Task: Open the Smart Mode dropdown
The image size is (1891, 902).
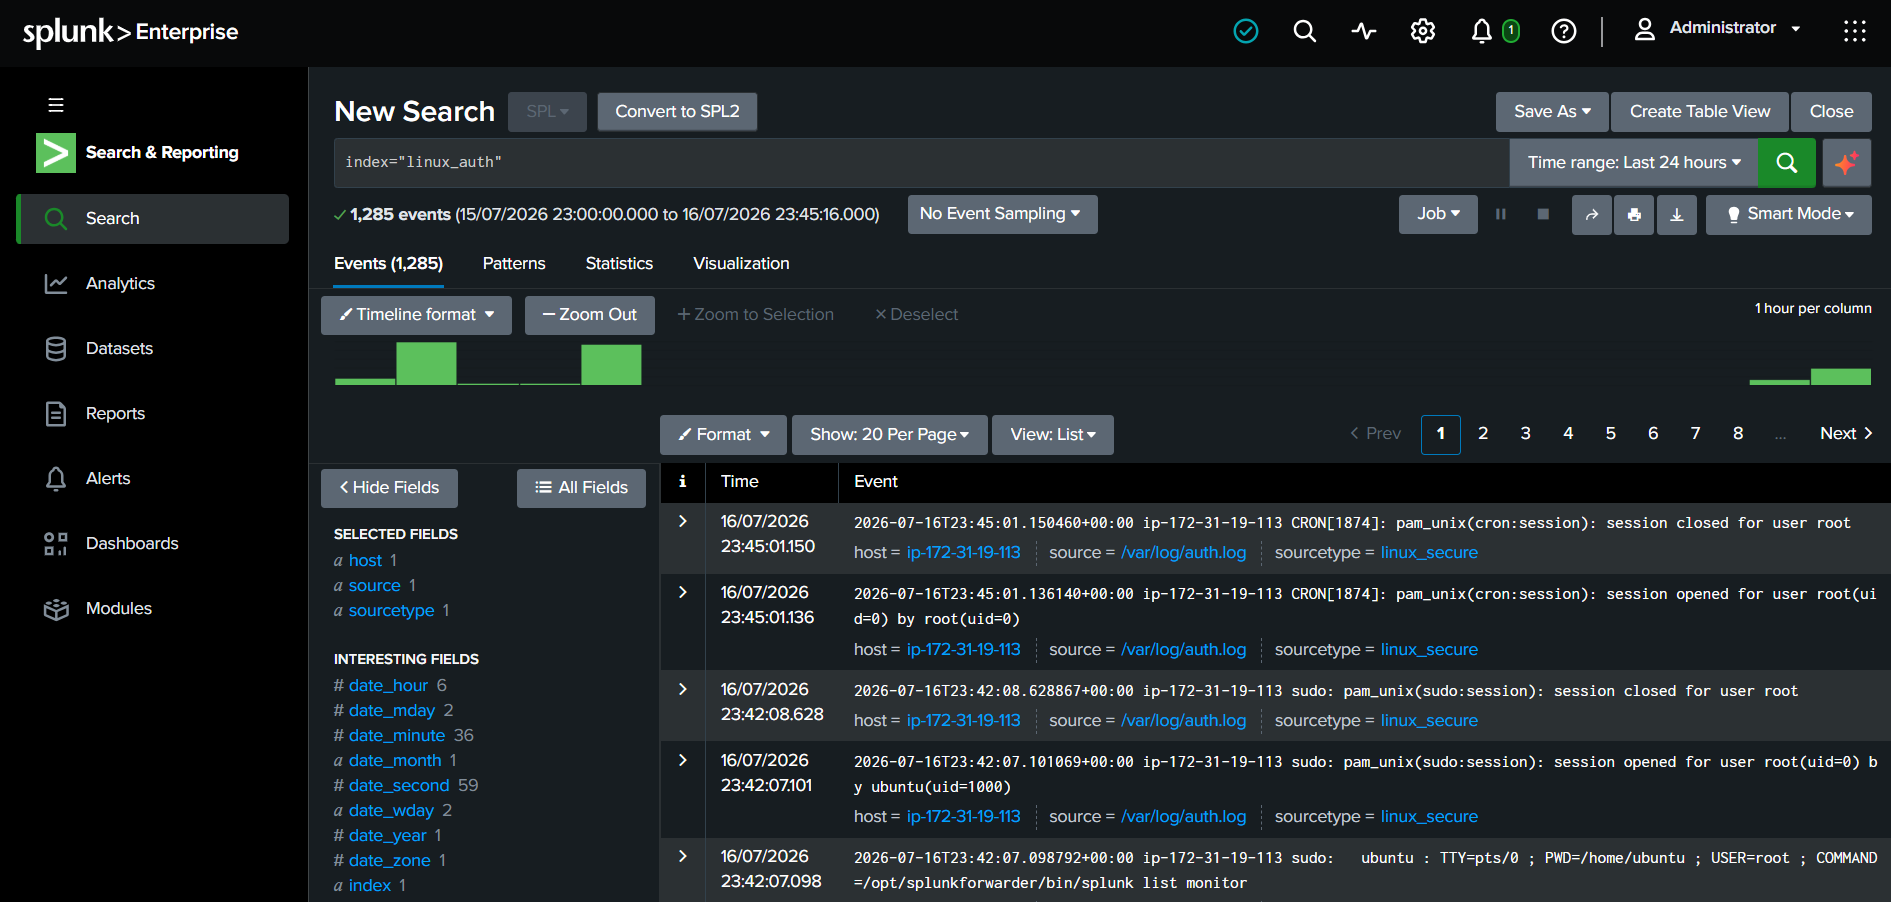Action: (1789, 214)
